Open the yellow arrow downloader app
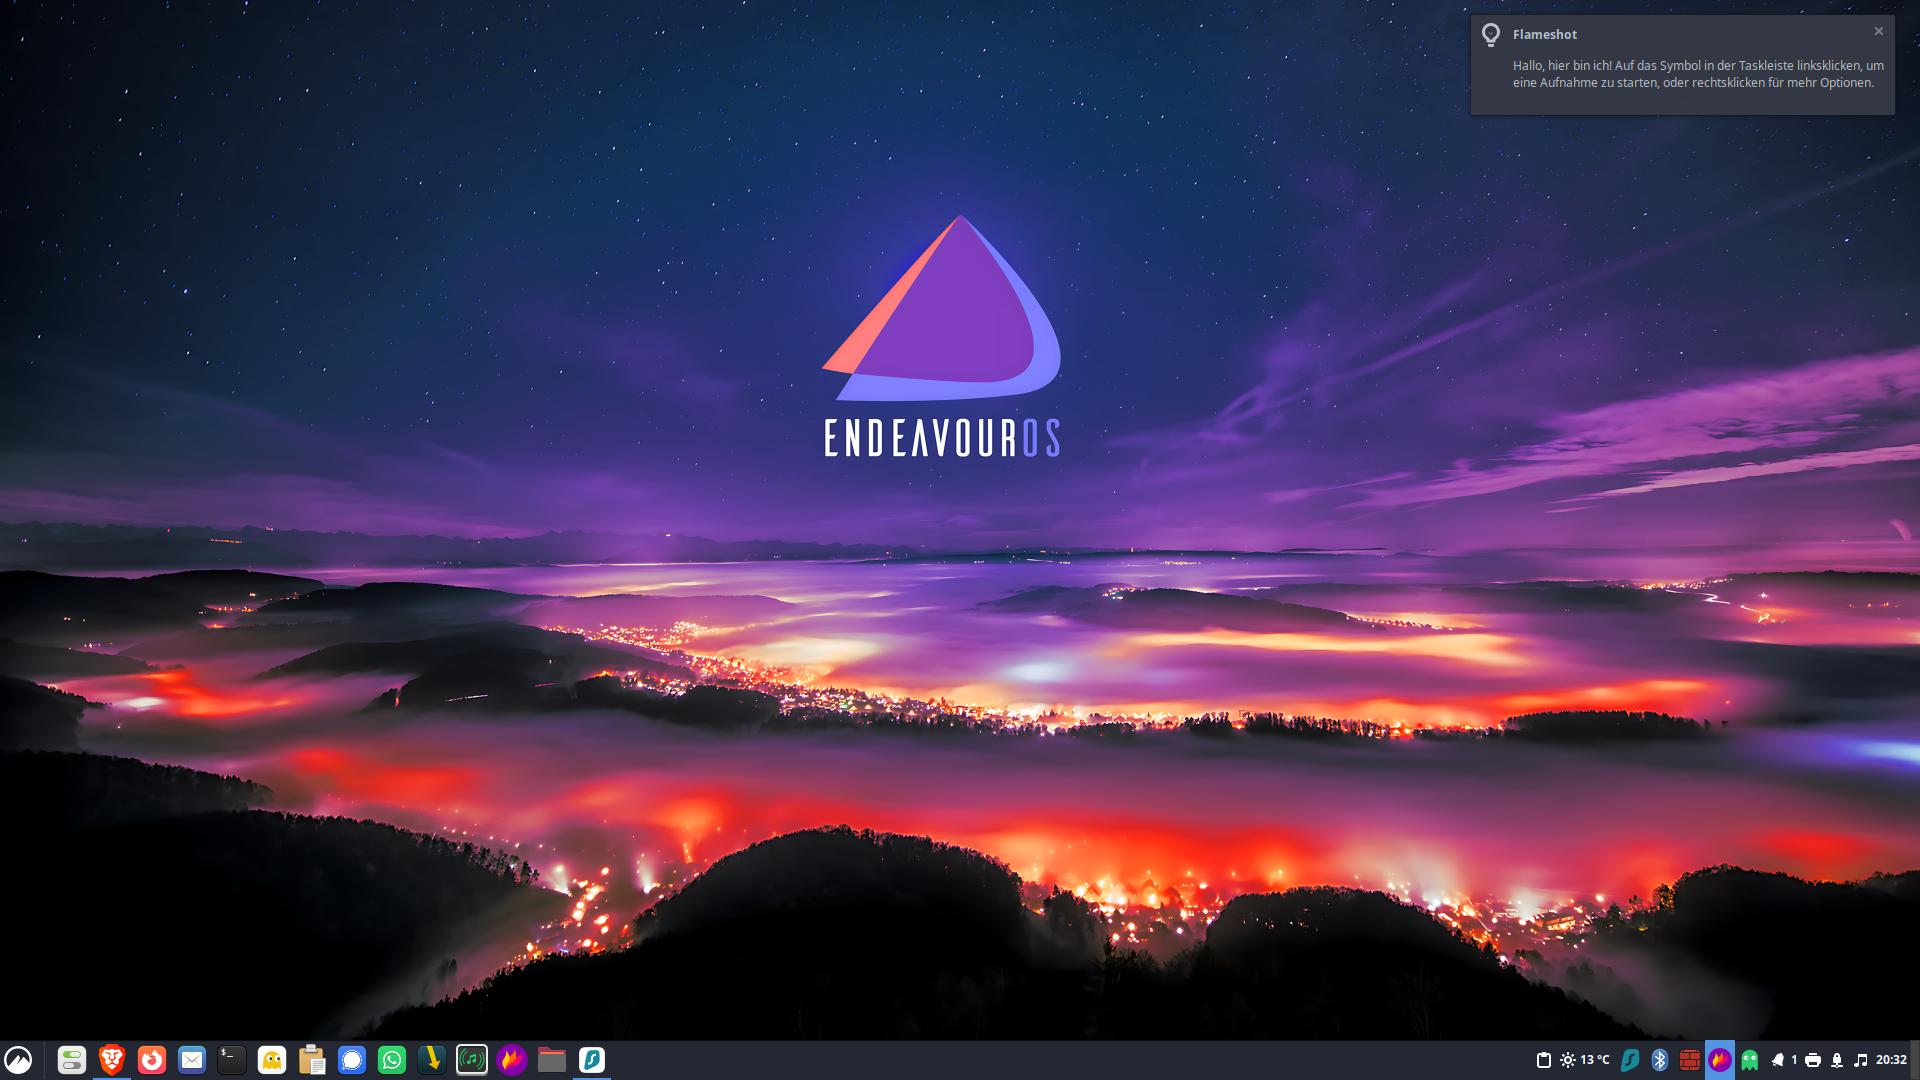Screen dimensions: 1920x1080 432,1060
